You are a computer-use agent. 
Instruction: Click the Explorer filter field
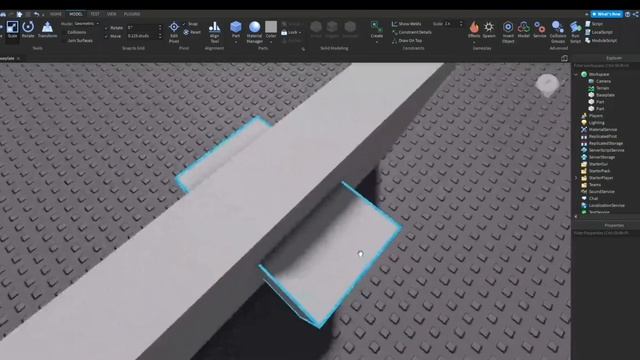tap(606, 65)
